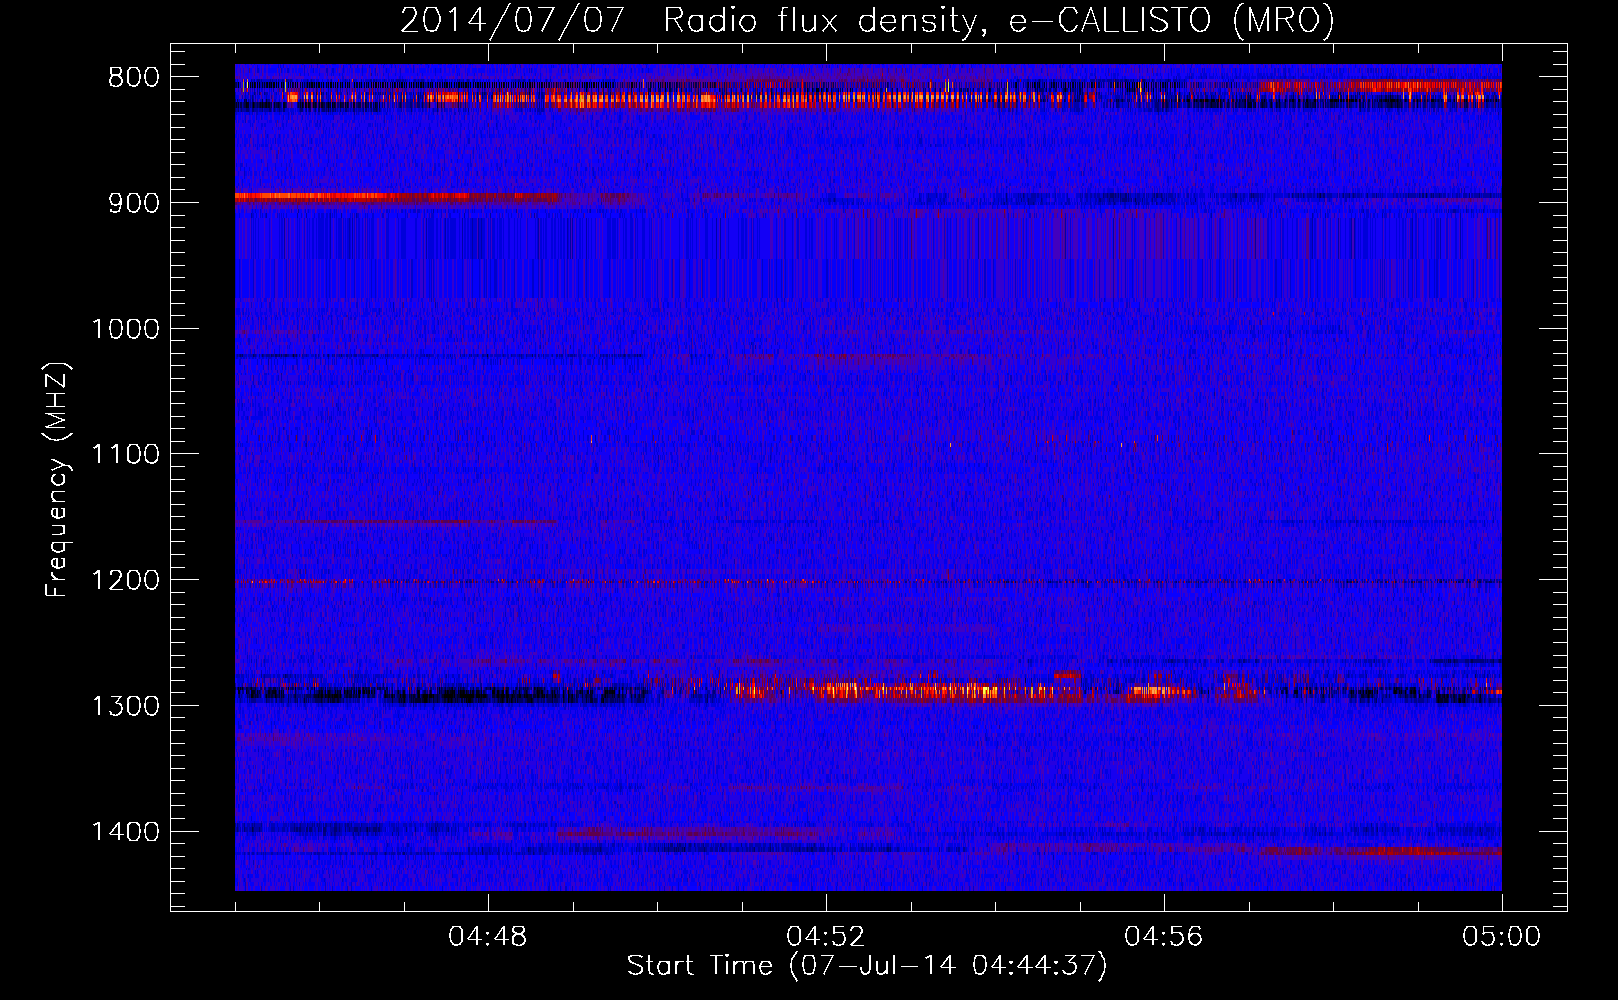Viewport: 1618px width, 1000px height.
Task: Click the red emission band at 900 MHz
Action: click(397, 197)
